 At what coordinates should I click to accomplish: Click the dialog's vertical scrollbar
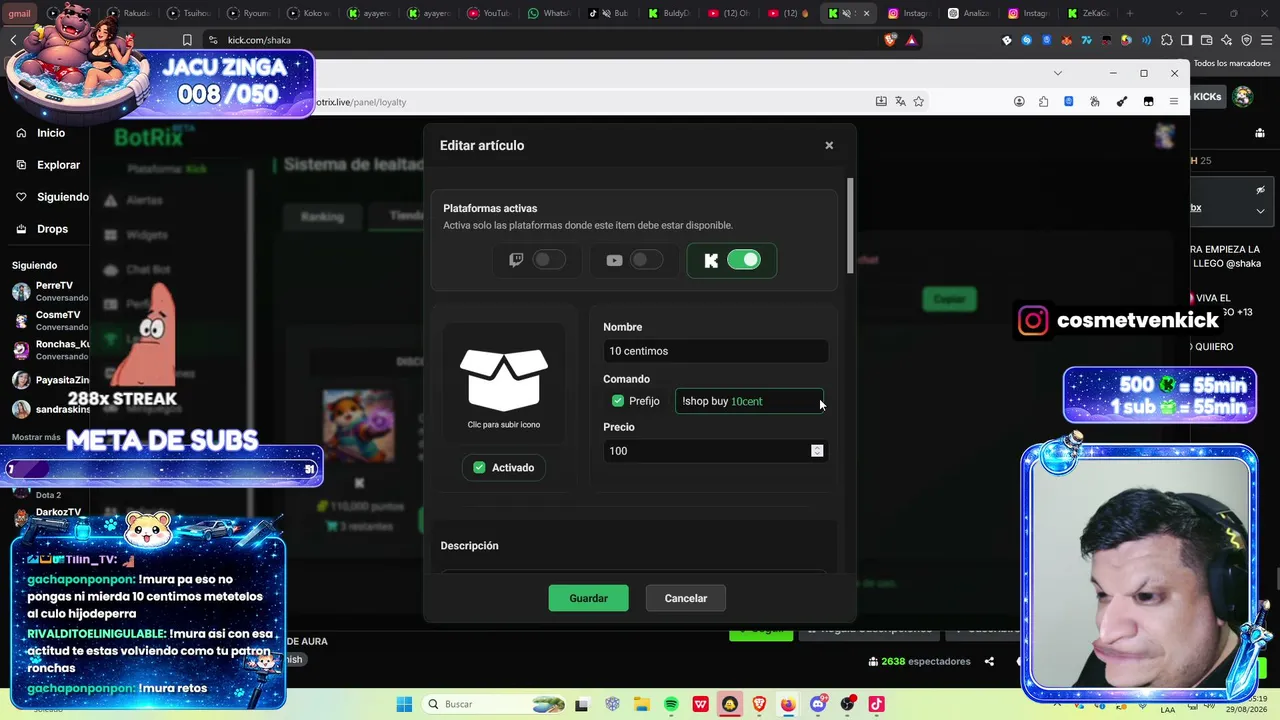click(851, 225)
